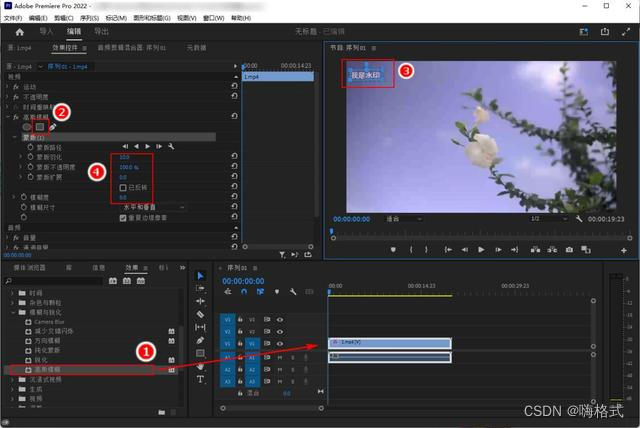Click the Extract button in Program Monitor
This screenshot has width=640, height=428.
coord(552,250)
